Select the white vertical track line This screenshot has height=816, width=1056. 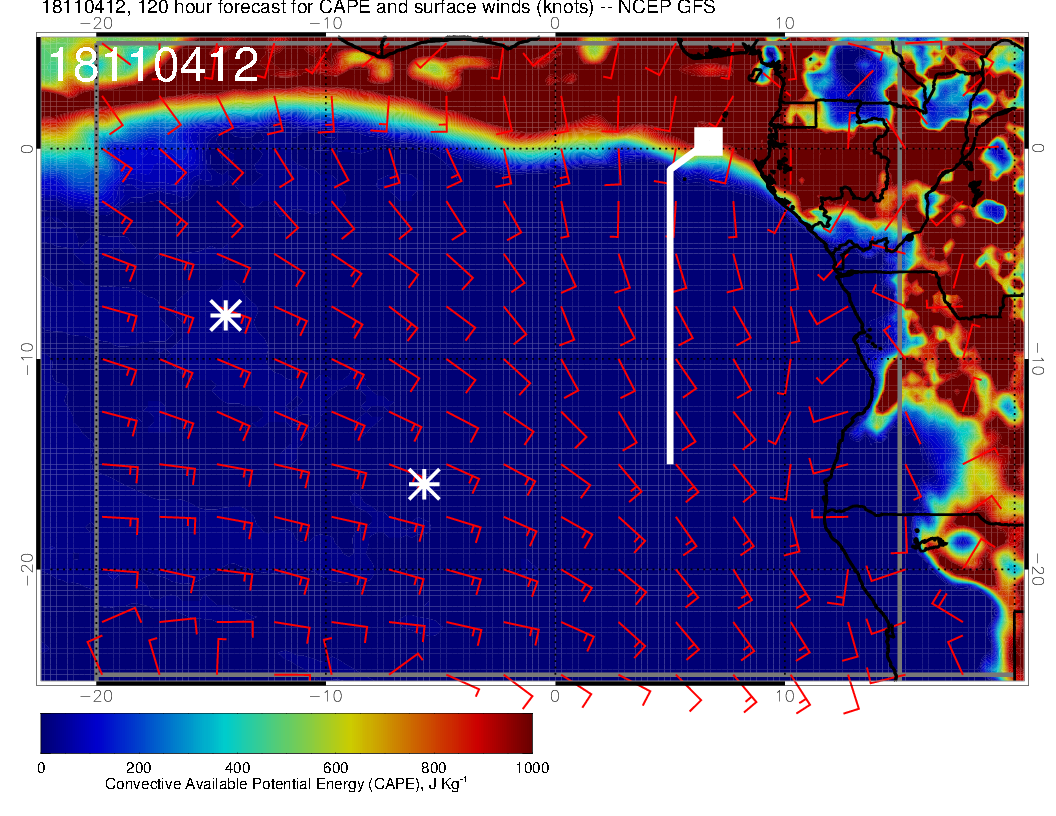click(670, 320)
